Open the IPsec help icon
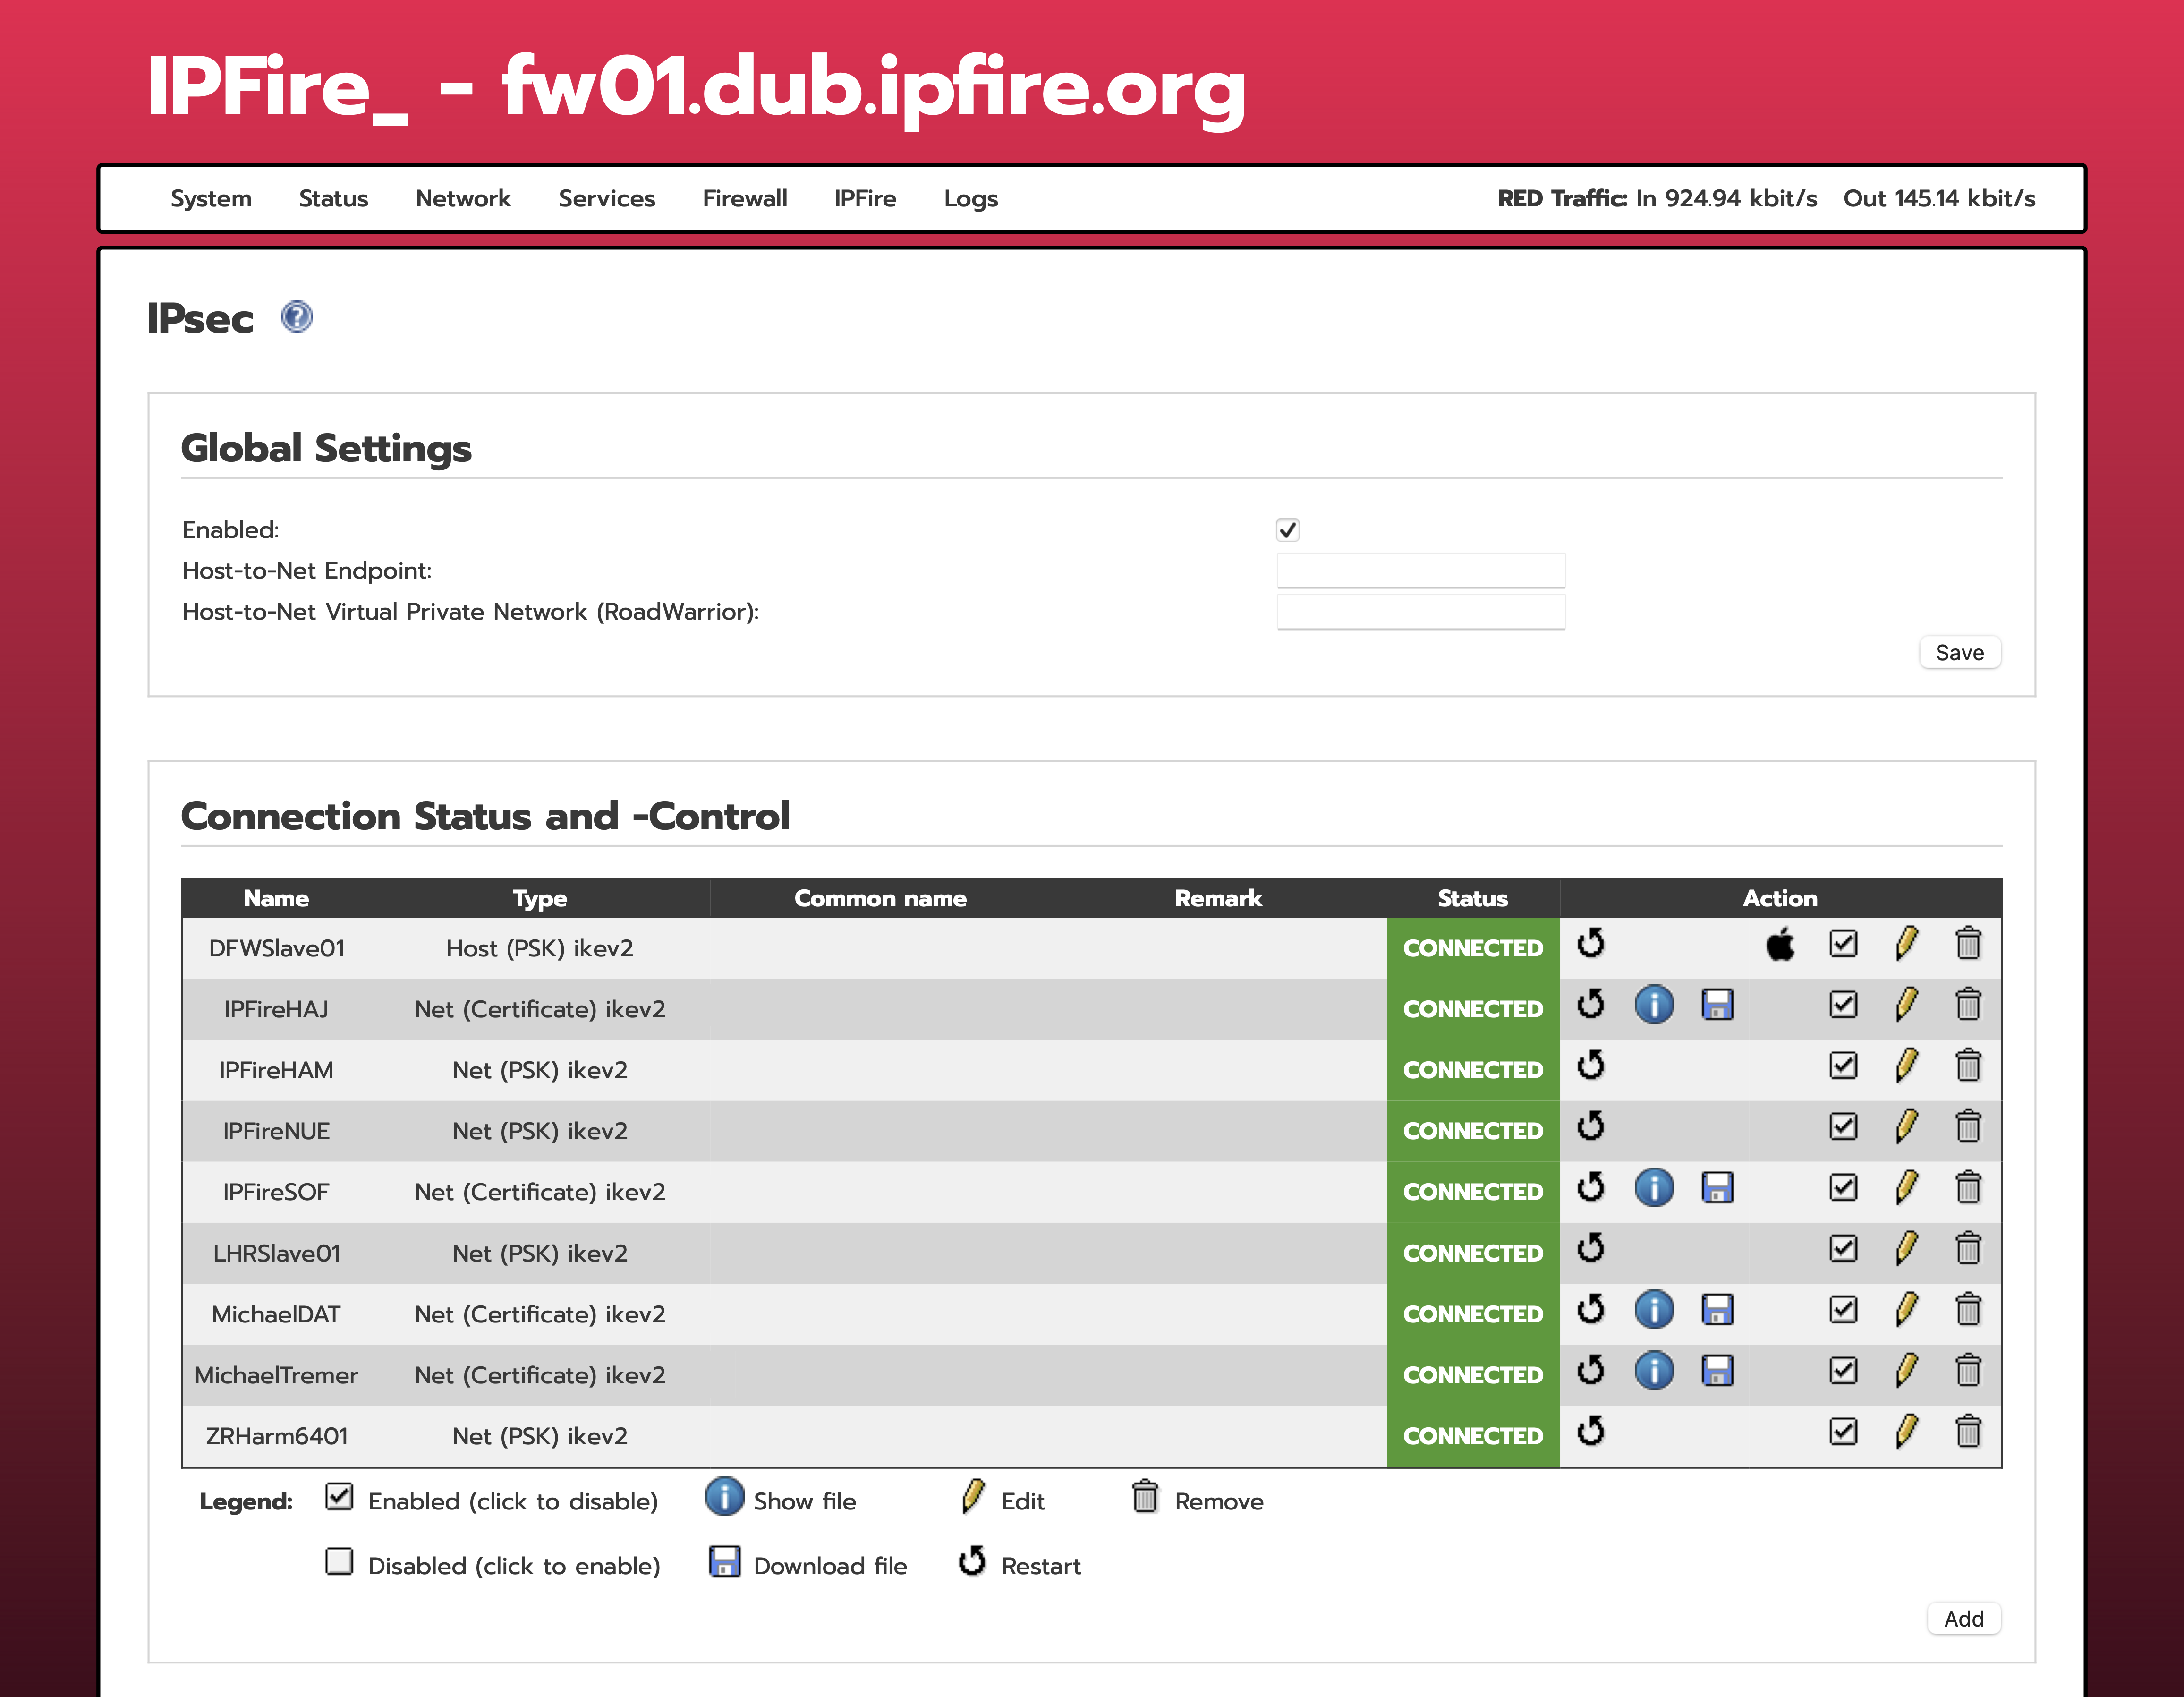The image size is (2184, 1697). (296, 317)
